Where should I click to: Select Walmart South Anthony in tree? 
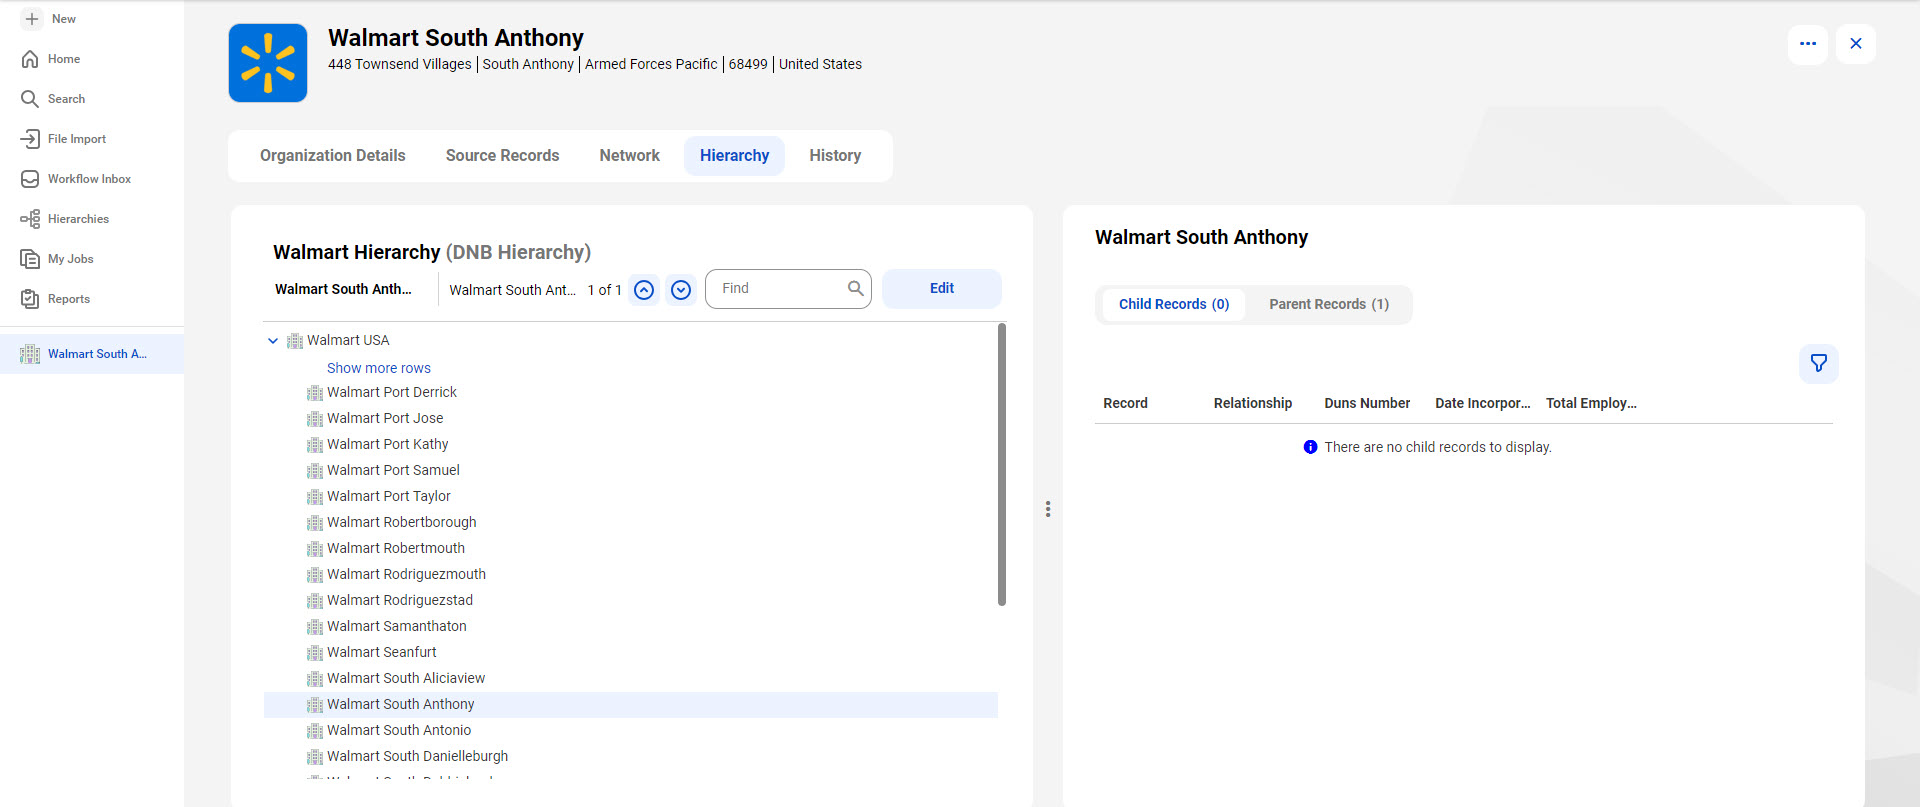click(x=401, y=705)
